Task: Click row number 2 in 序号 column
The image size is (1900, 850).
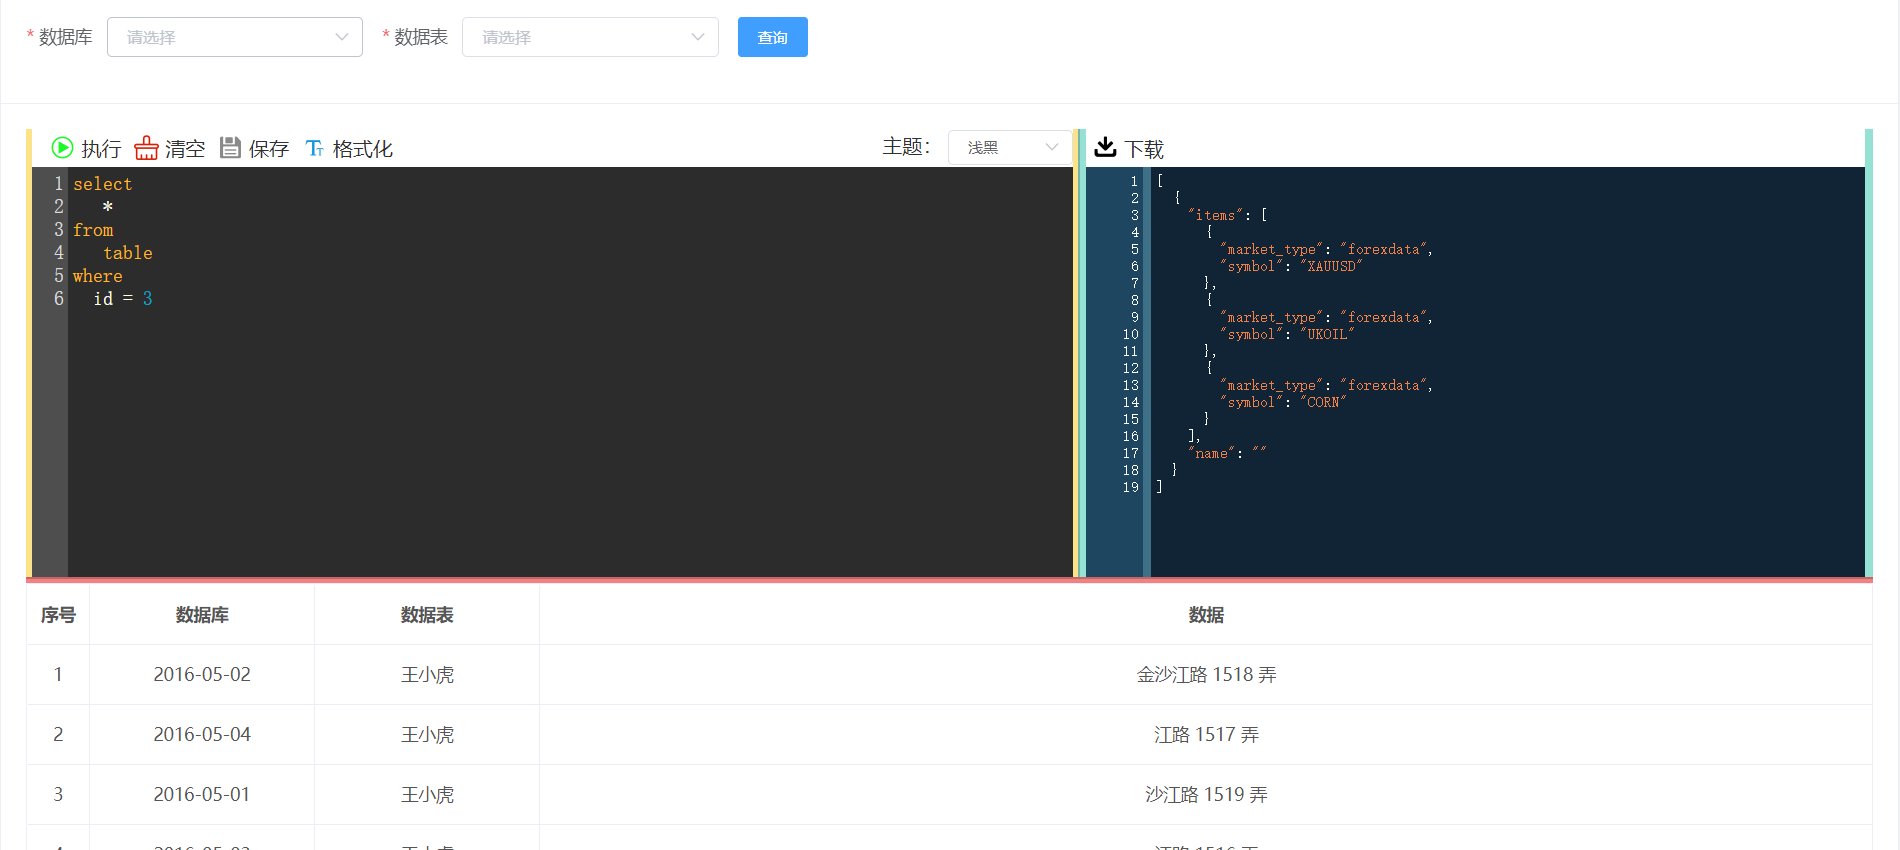Action: tap(58, 735)
